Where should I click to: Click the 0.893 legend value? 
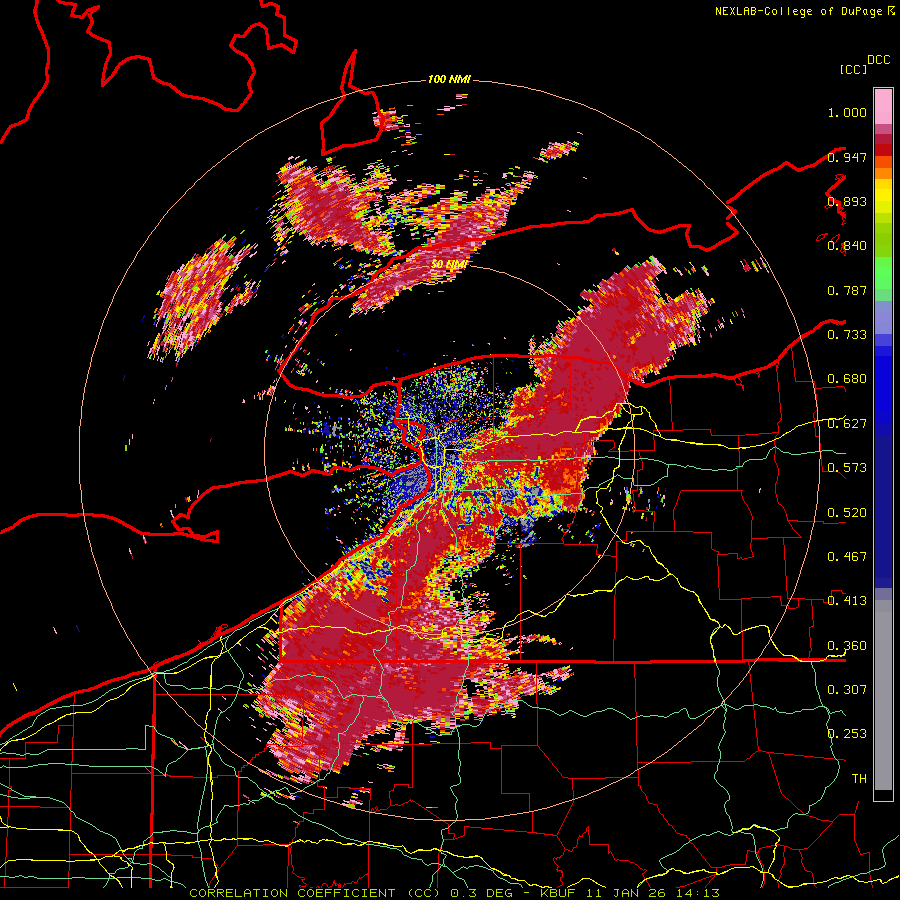(x=847, y=201)
